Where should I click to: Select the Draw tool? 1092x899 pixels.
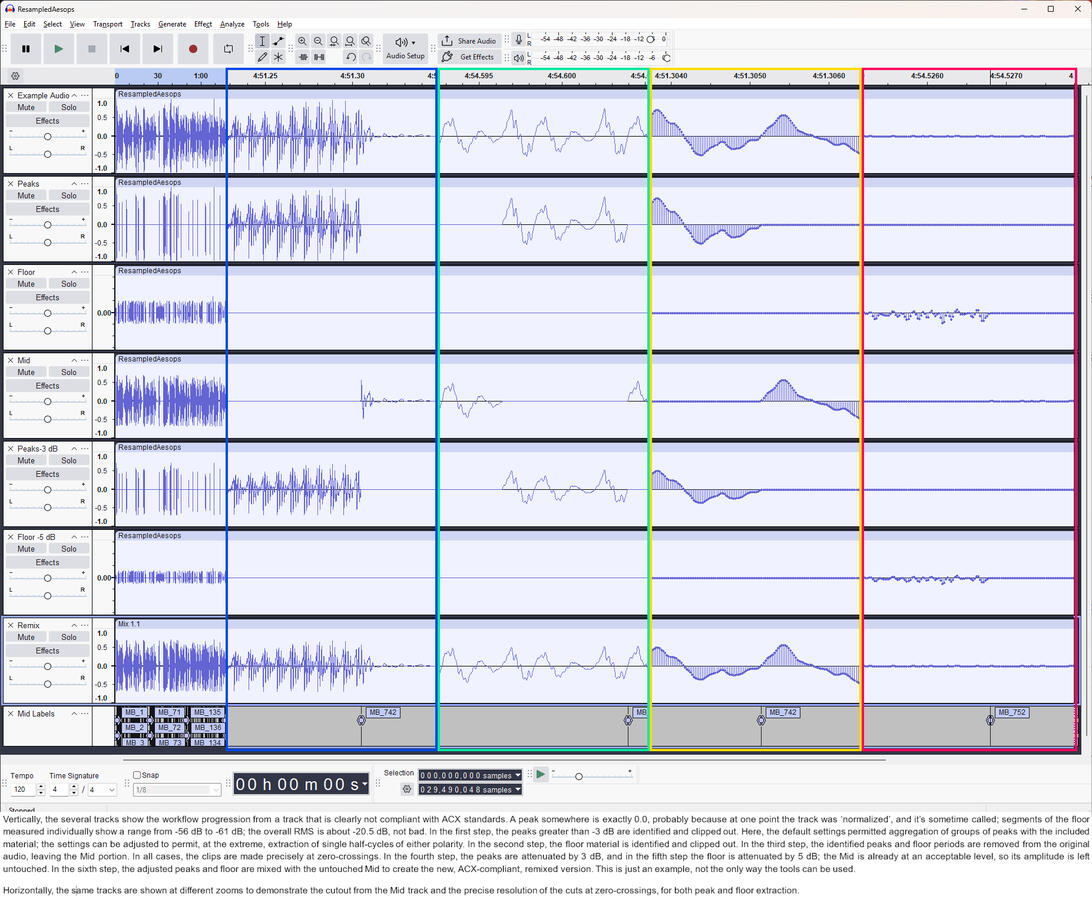pyautogui.click(x=263, y=57)
